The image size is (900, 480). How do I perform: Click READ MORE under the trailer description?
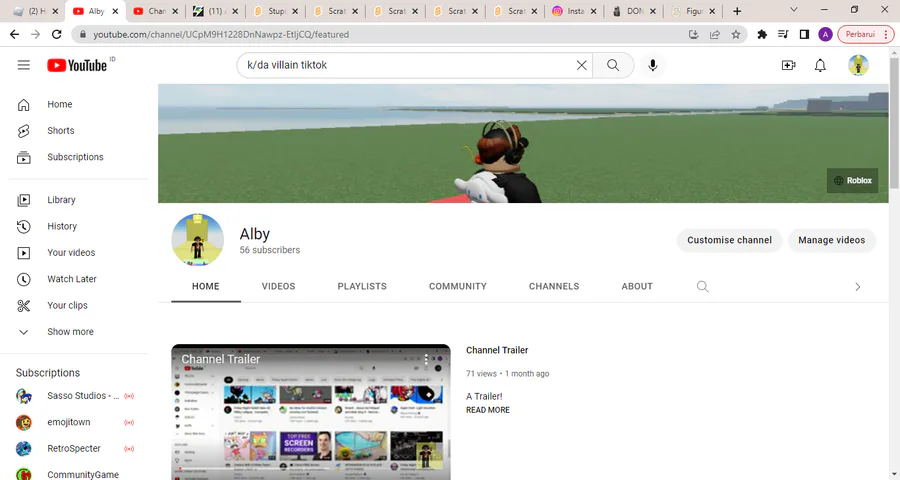[488, 410]
